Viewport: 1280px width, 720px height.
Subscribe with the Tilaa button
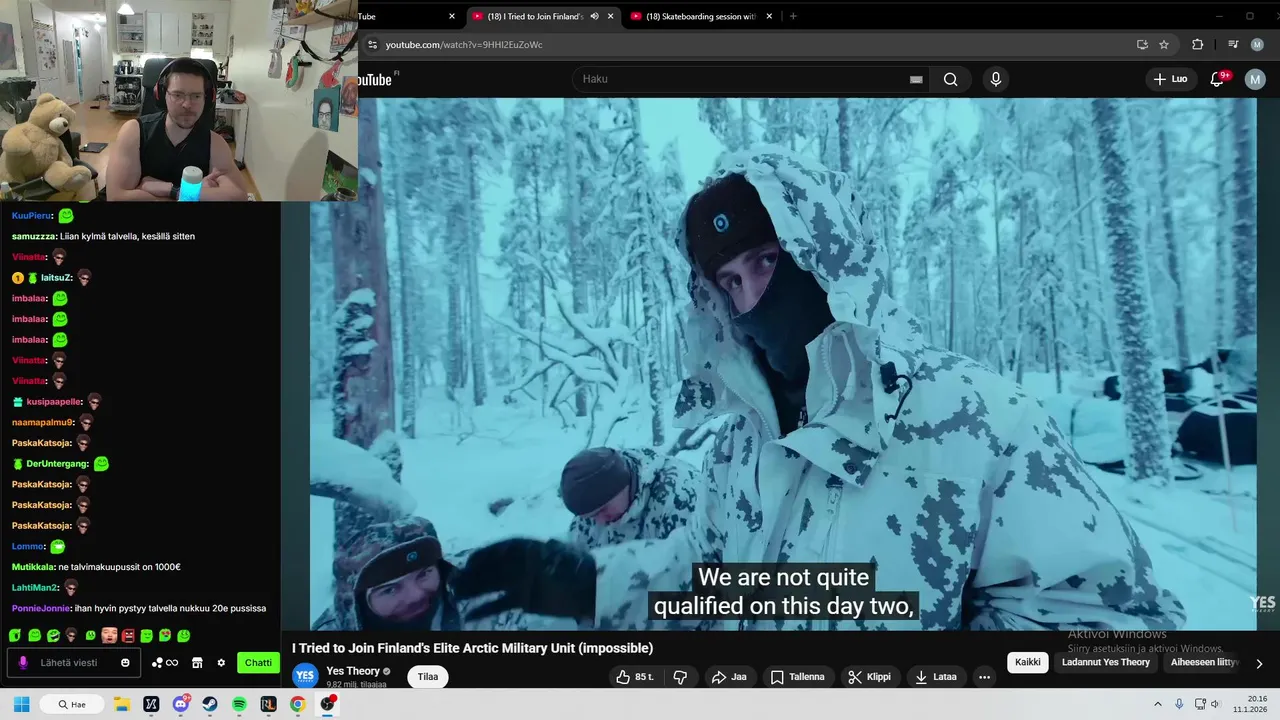click(x=428, y=677)
